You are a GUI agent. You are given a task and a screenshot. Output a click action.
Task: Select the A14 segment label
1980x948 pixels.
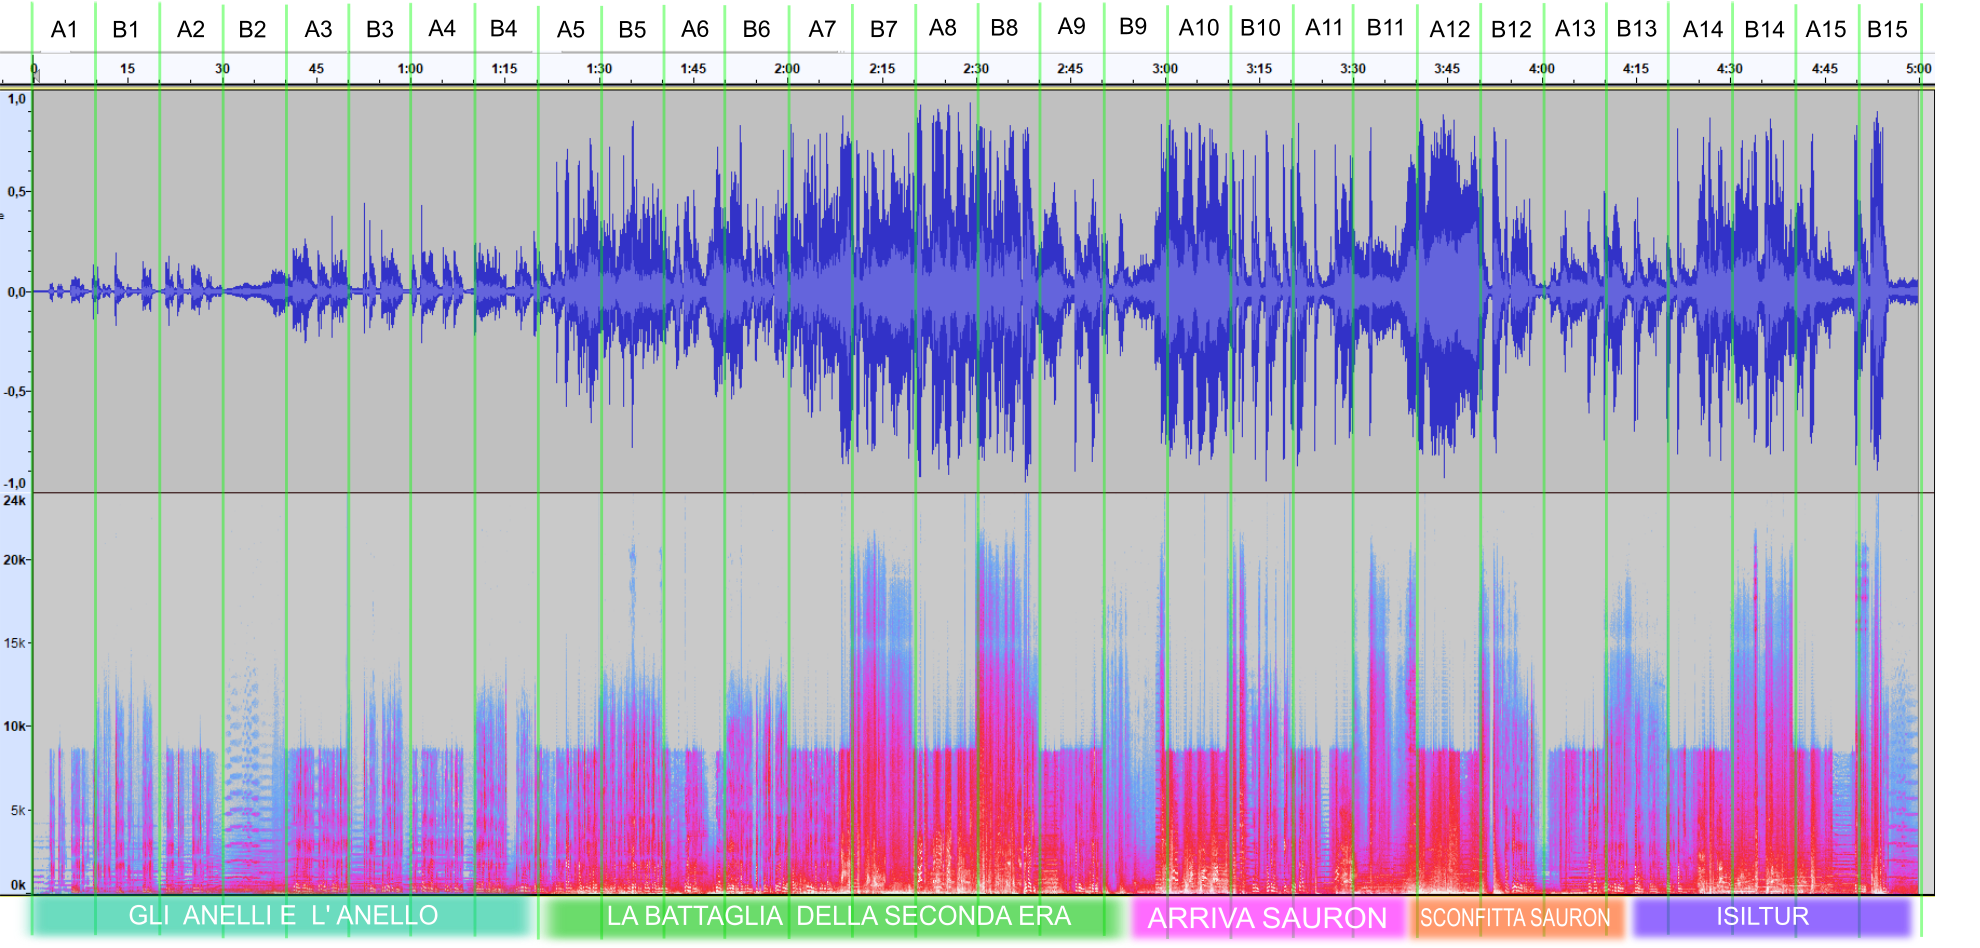click(1703, 30)
